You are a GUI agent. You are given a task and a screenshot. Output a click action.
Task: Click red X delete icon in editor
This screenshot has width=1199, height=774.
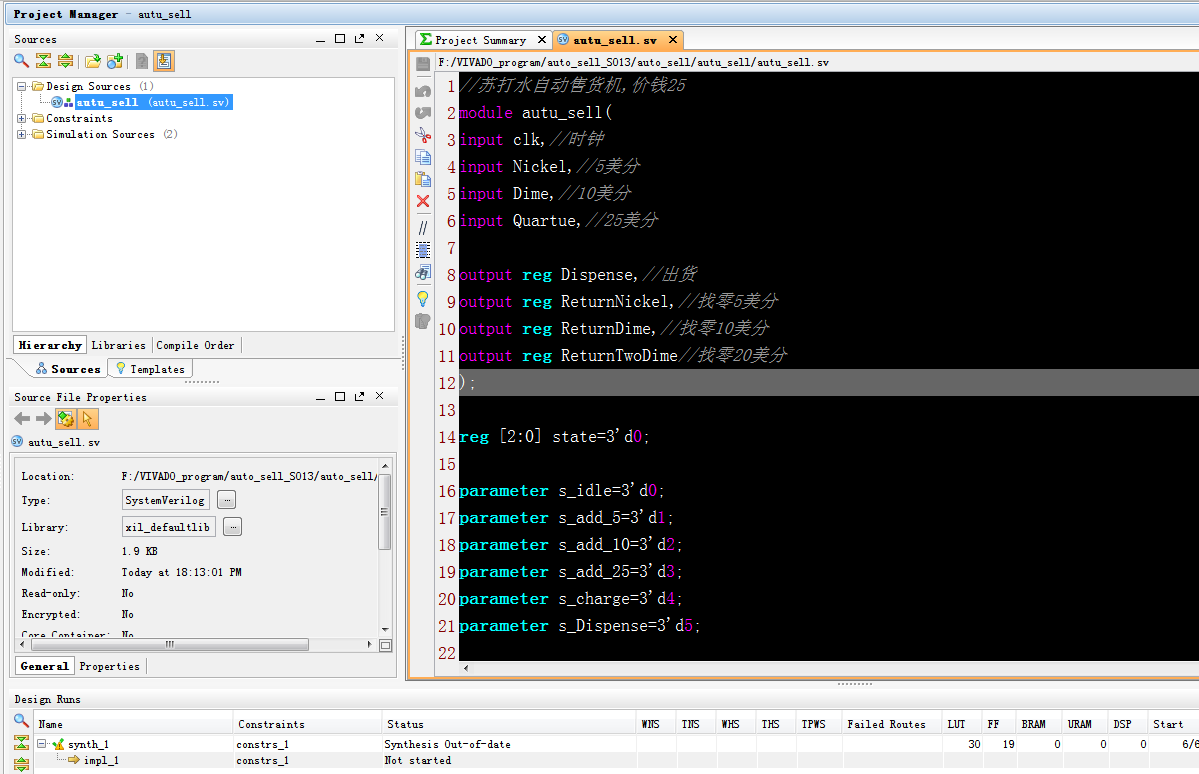coord(423,201)
